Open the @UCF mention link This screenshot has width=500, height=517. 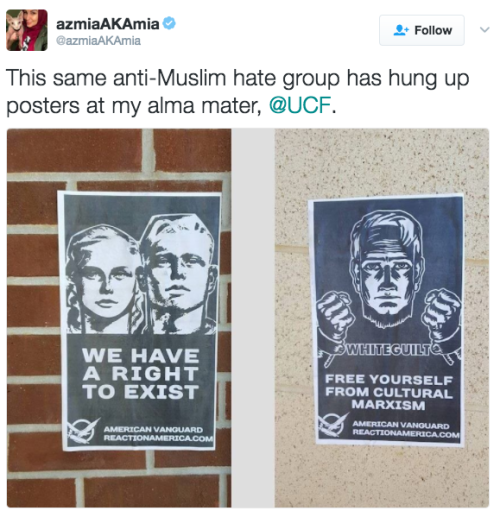(x=300, y=105)
